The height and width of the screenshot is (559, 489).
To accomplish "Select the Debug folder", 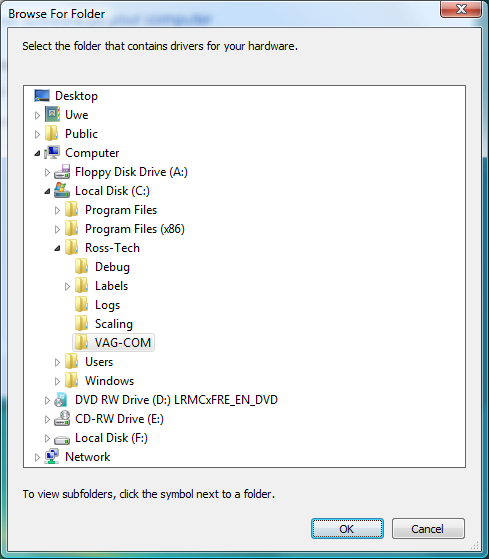I will point(103,267).
